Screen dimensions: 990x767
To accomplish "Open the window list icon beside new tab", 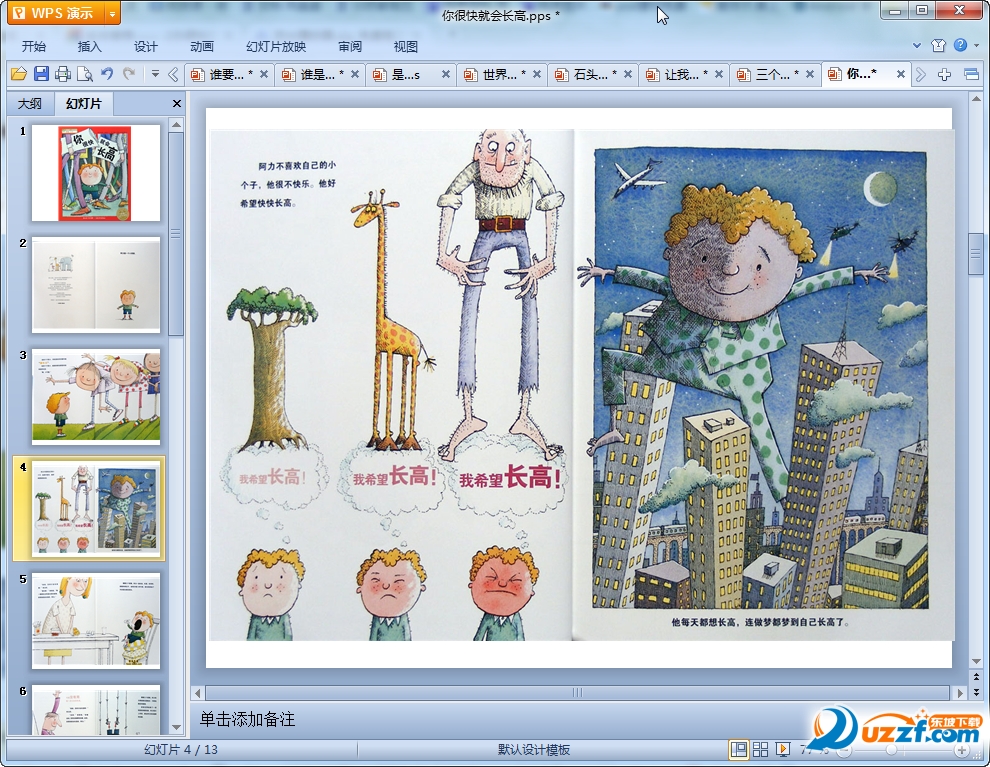I will 971,74.
